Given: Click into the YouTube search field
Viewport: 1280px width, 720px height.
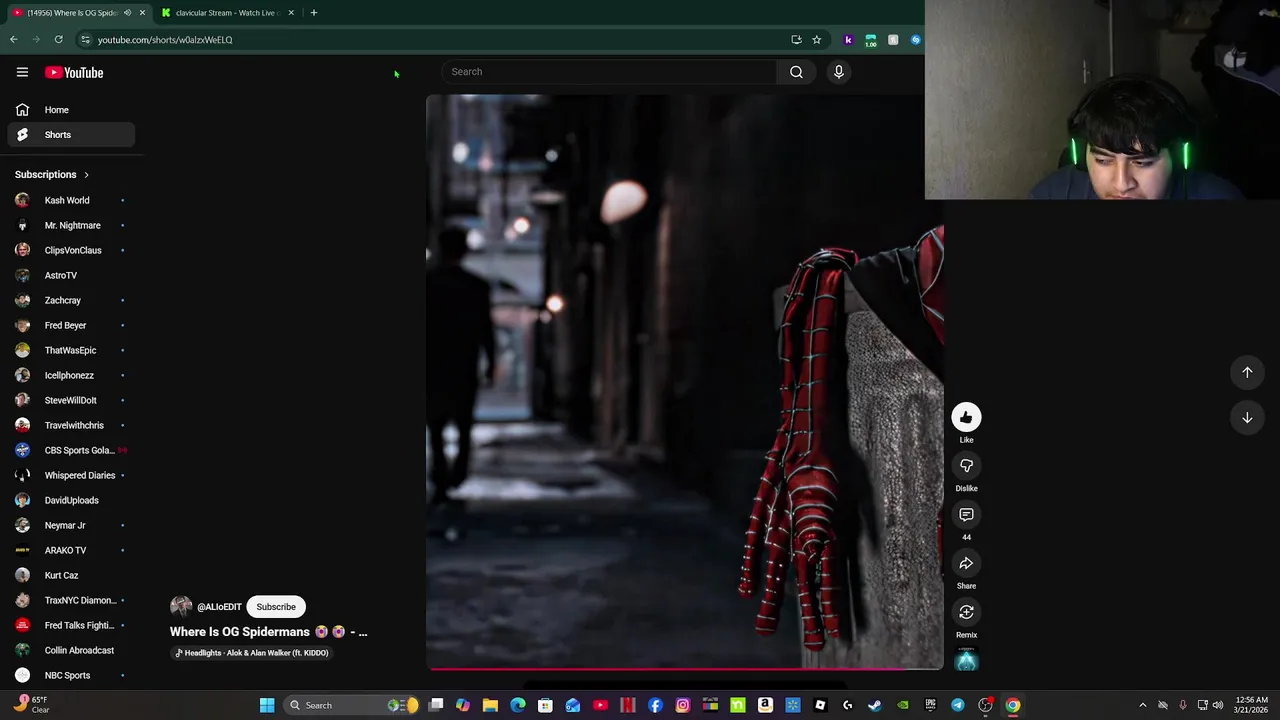Looking at the screenshot, I should point(610,72).
